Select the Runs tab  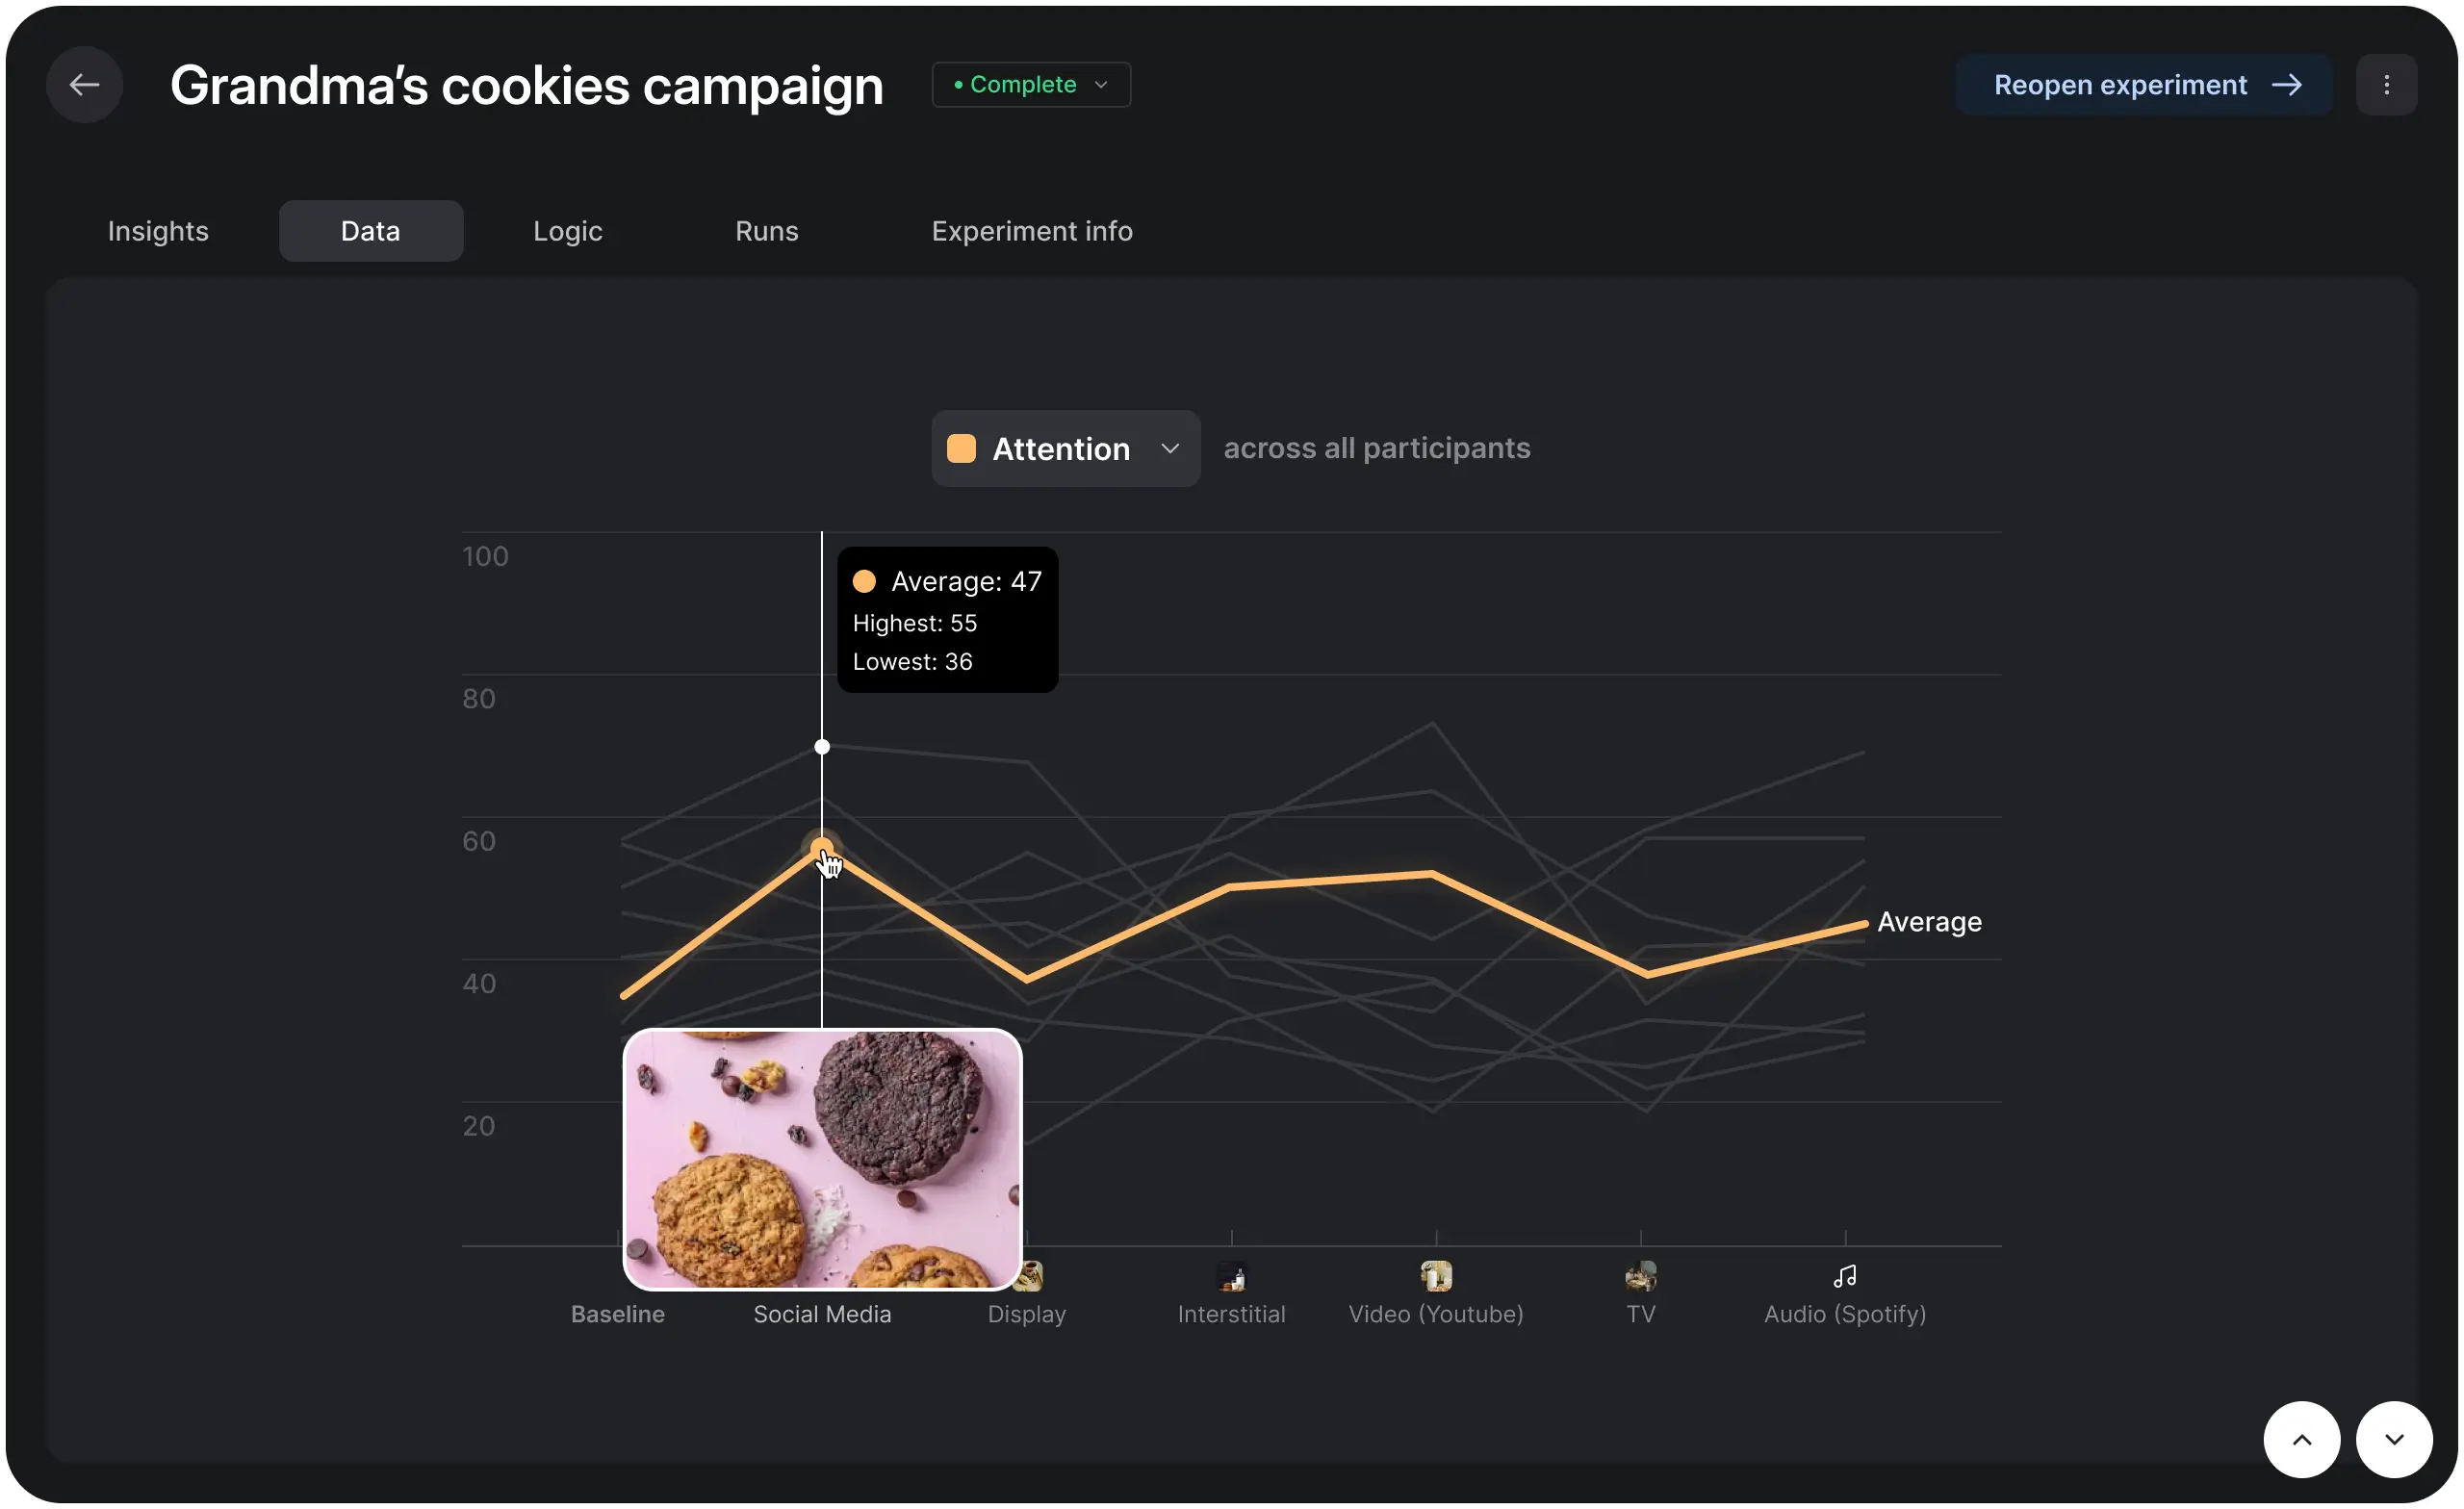pos(767,231)
